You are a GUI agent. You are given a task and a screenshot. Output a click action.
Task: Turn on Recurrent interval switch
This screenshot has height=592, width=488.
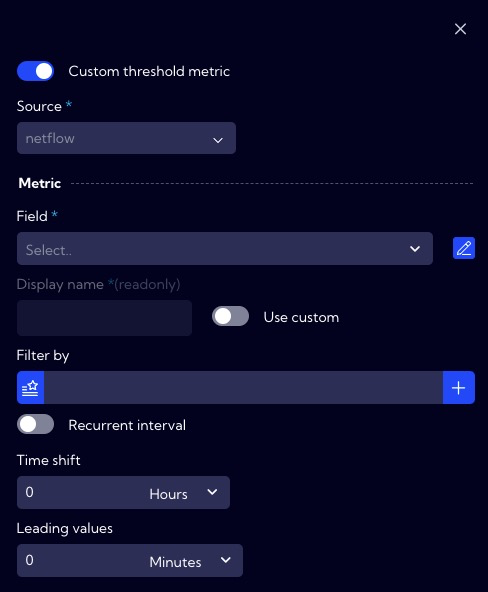(x=35, y=424)
